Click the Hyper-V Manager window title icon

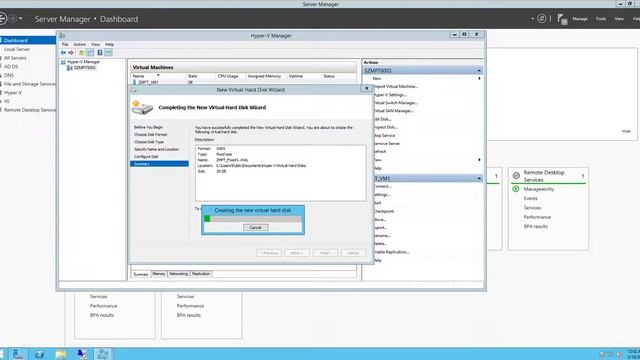pos(62,36)
